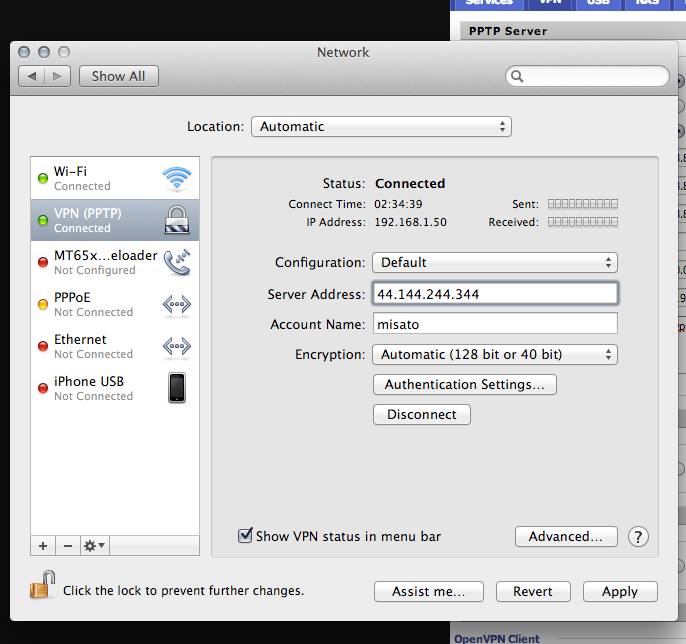Click the Received traffic indicator bar

(583, 222)
